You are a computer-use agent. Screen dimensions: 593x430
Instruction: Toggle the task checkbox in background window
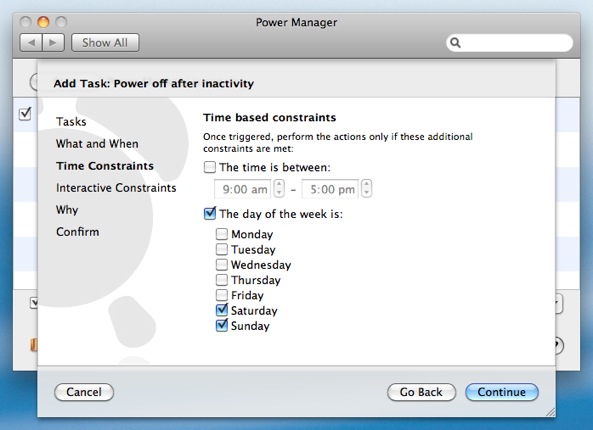25,114
